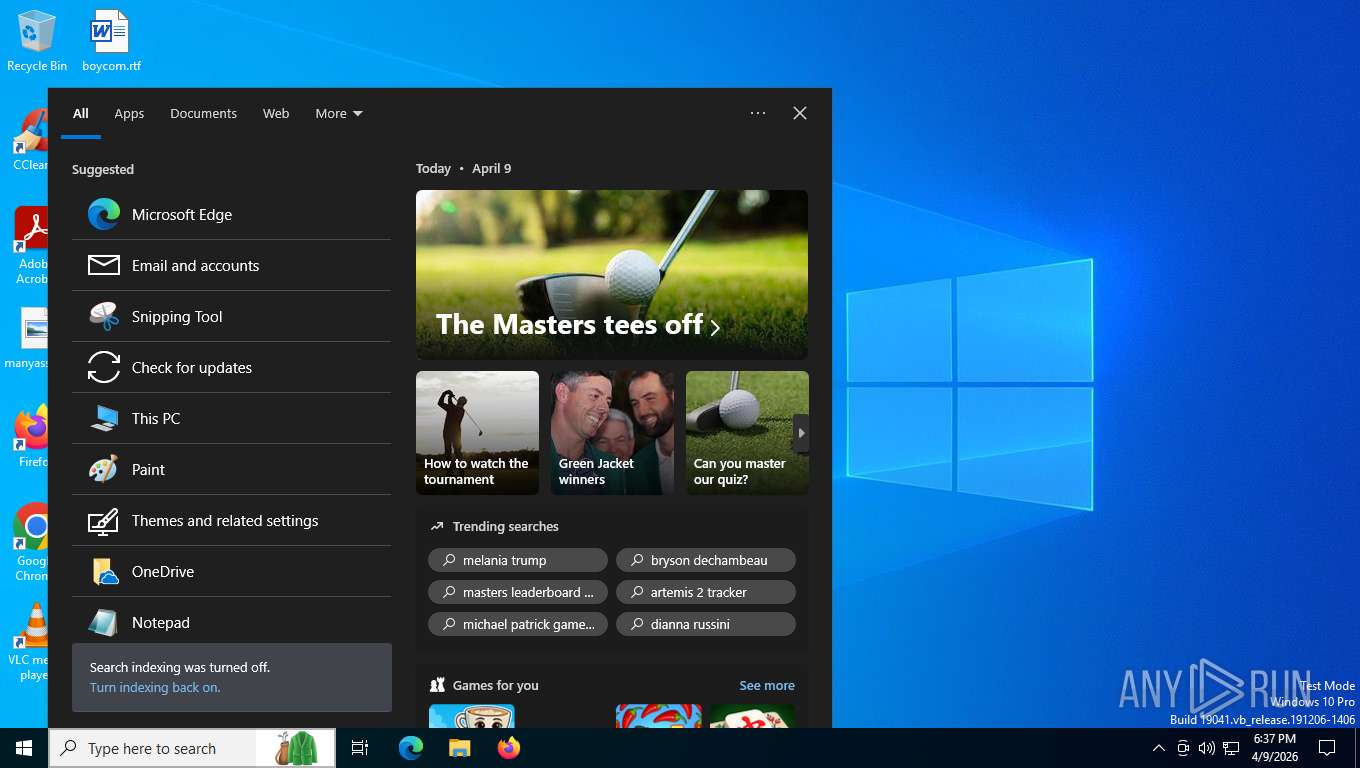This screenshot has width=1360, height=768.
Task: Launch Snipping Tool from suggestions
Action: [231, 317]
